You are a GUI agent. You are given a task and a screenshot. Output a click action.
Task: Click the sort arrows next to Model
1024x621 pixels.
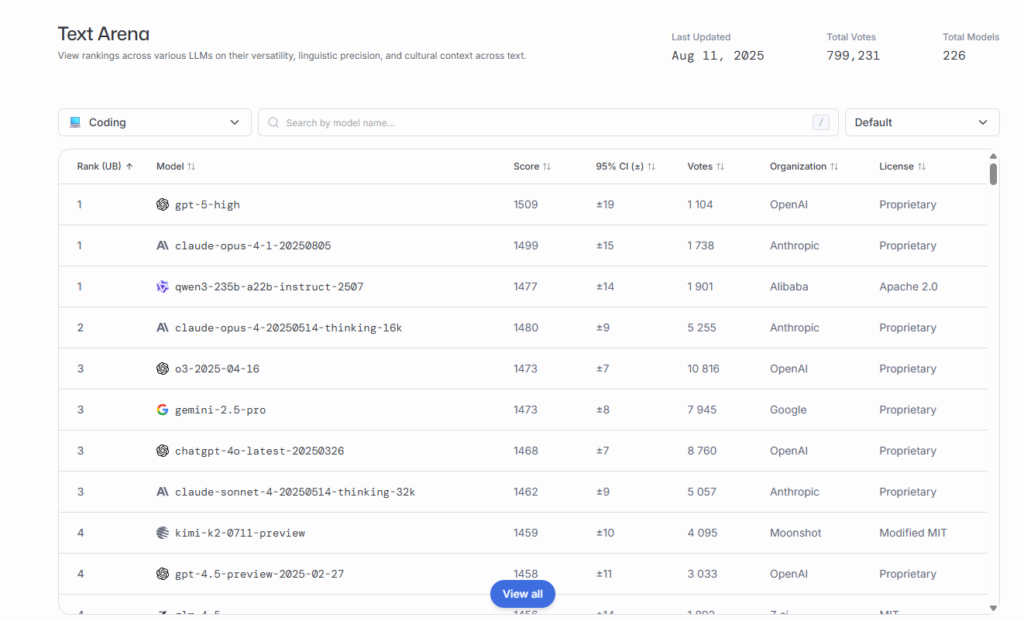click(191, 167)
